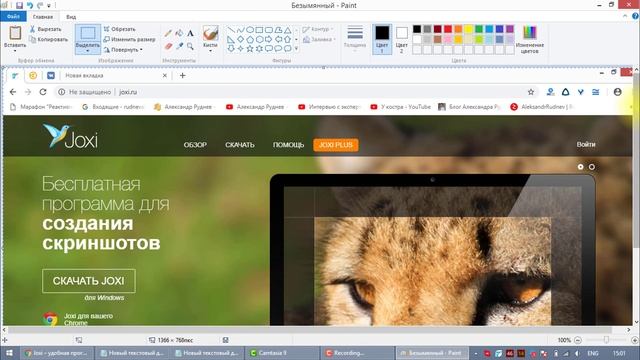The width and height of the screenshot is (640, 360).
Task: Pick the Oval shape
Action: 250,30
